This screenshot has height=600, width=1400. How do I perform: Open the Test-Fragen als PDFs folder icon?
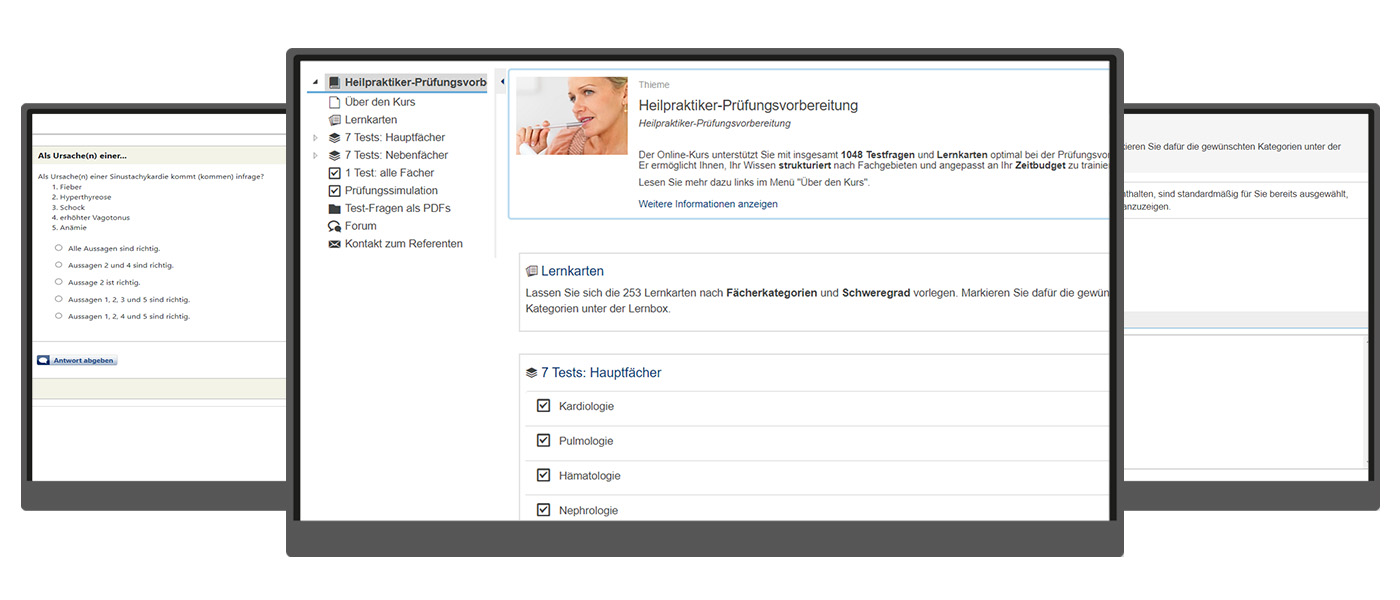click(334, 209)
